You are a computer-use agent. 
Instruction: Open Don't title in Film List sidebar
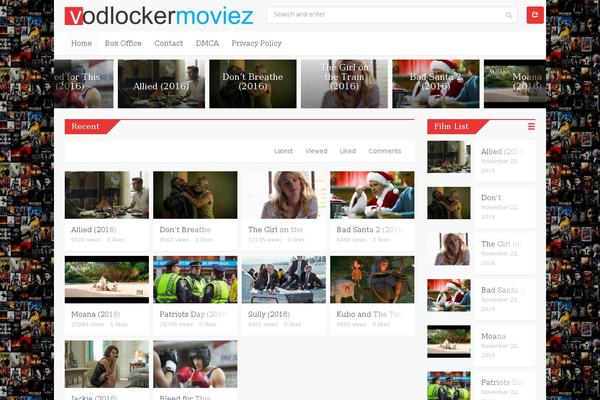(491, 198)
